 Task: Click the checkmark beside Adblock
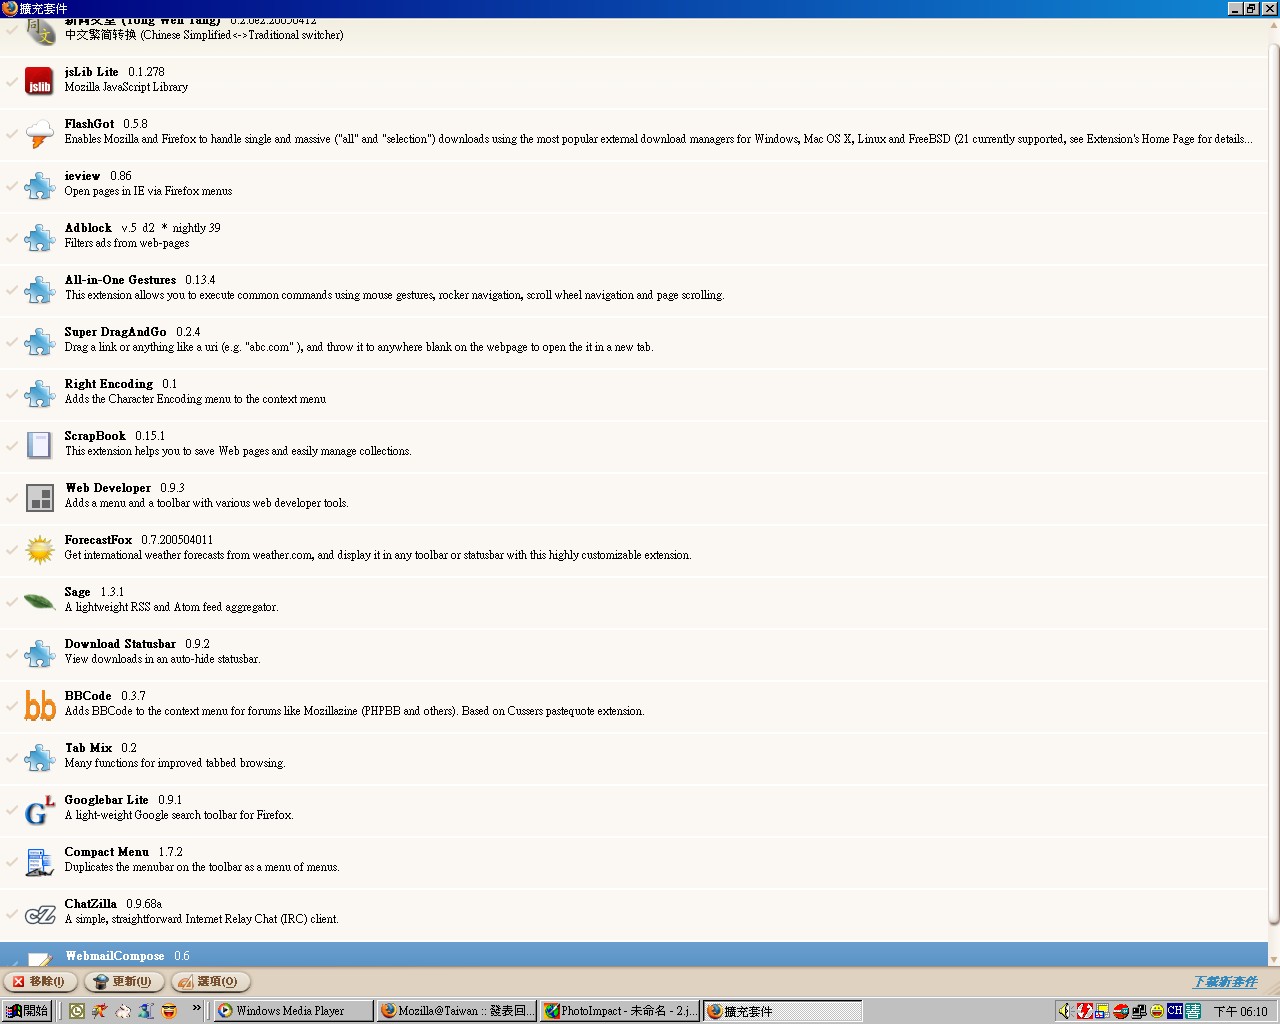(12, 237)
